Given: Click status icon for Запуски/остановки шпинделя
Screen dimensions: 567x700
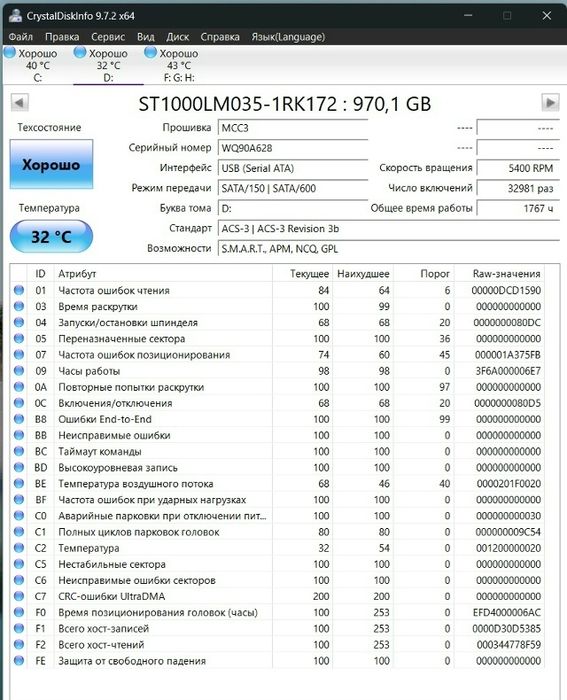Looking at the screenshot, I should [x=19, y=322].
